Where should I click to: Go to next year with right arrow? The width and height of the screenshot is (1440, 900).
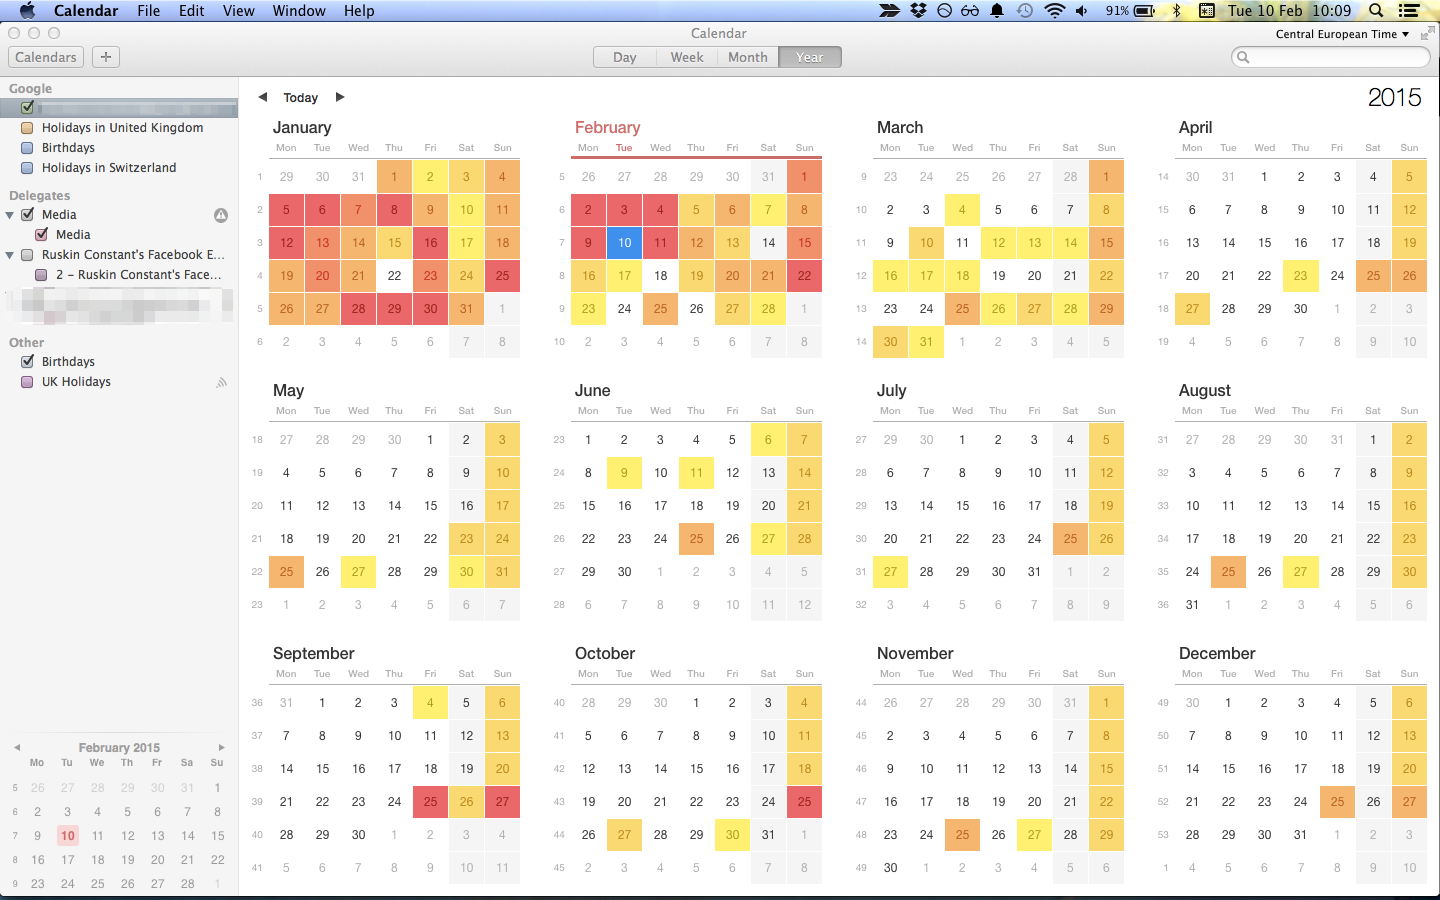[x=340, y=97]
